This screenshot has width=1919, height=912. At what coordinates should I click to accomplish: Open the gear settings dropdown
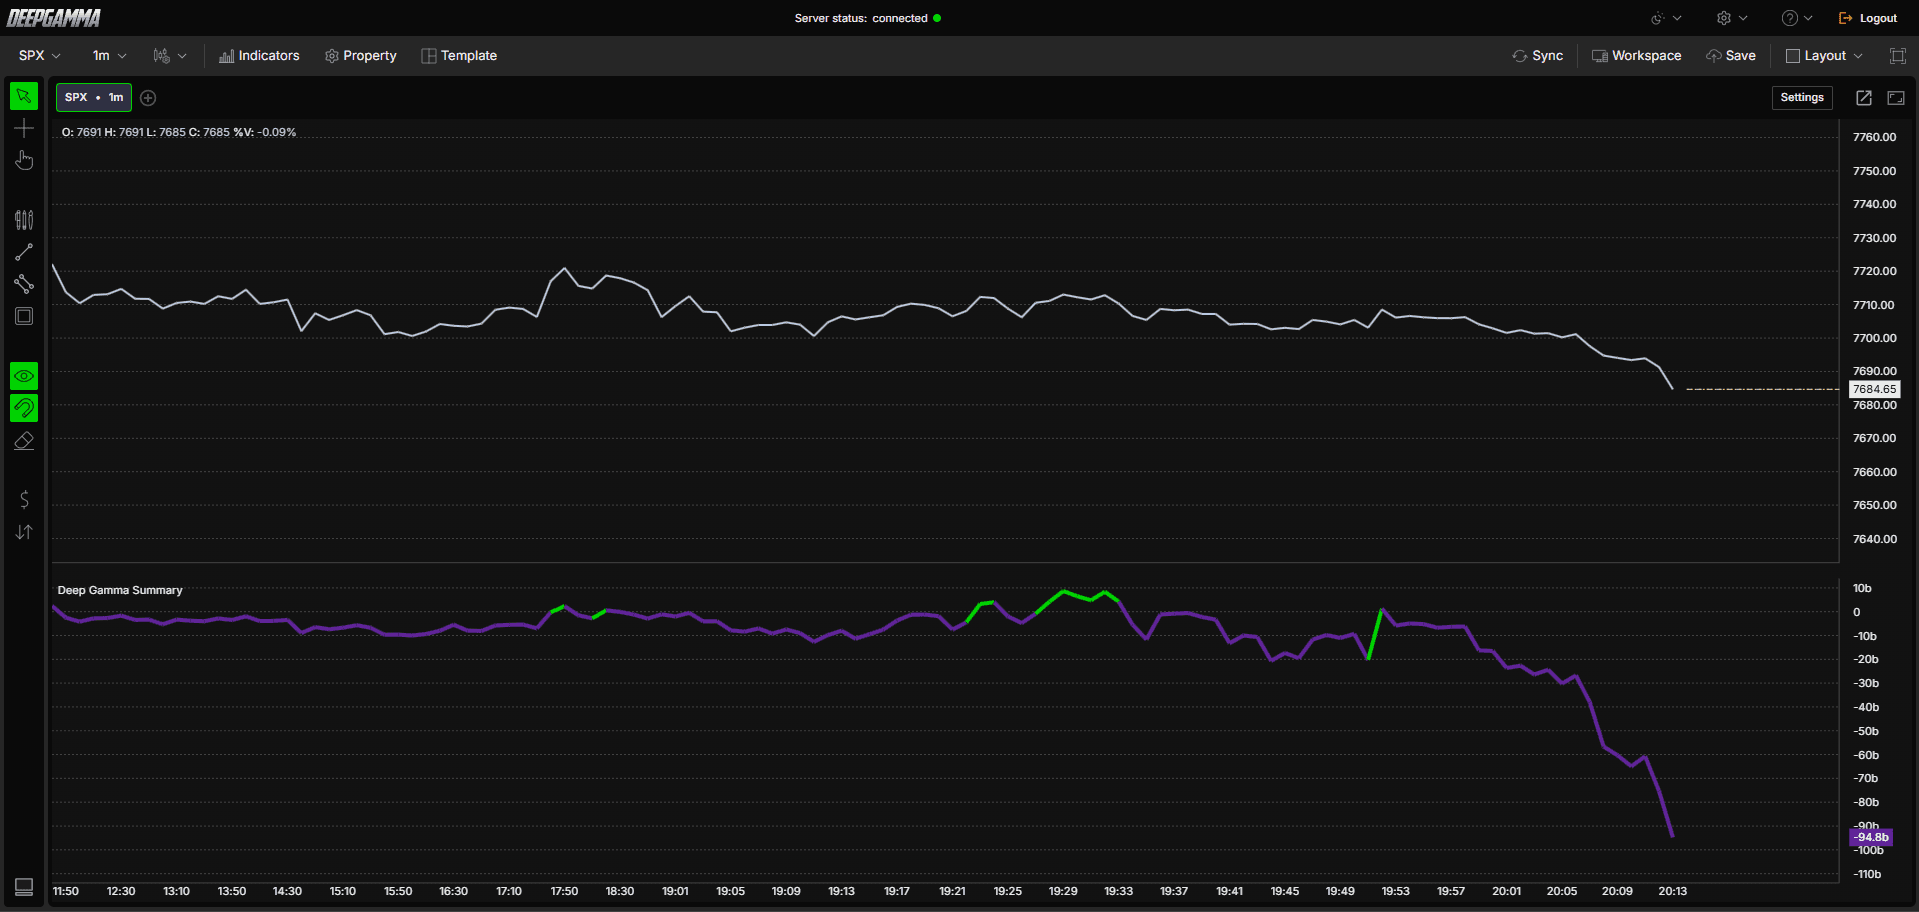pyautogui.click(x=1732, y=18)
